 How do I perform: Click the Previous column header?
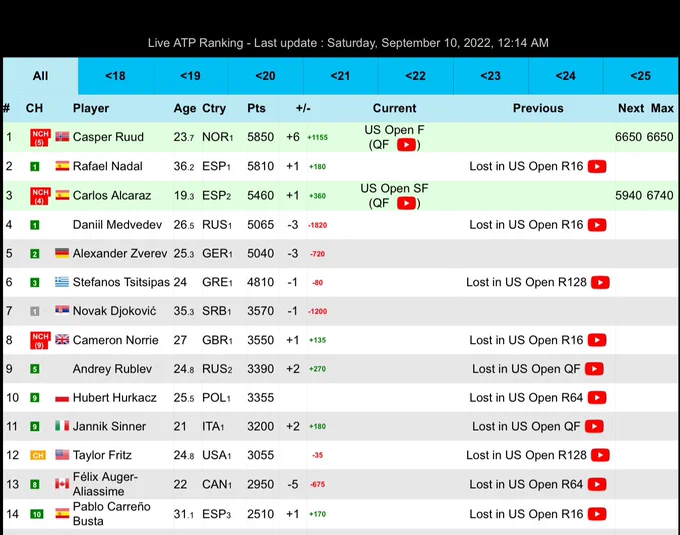[x=538, y=108]
